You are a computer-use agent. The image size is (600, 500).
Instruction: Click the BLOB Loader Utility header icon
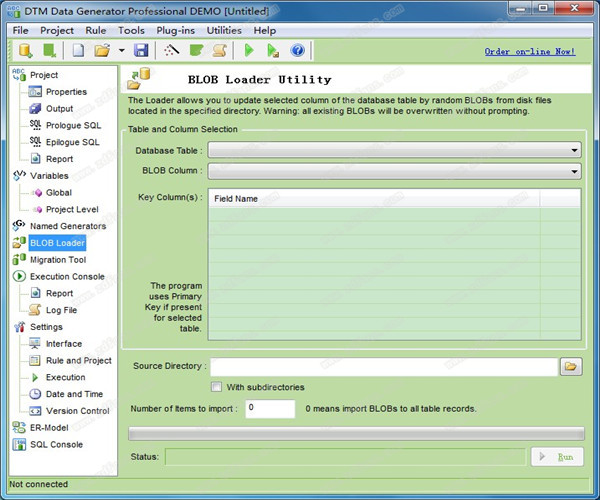[139, 78]
